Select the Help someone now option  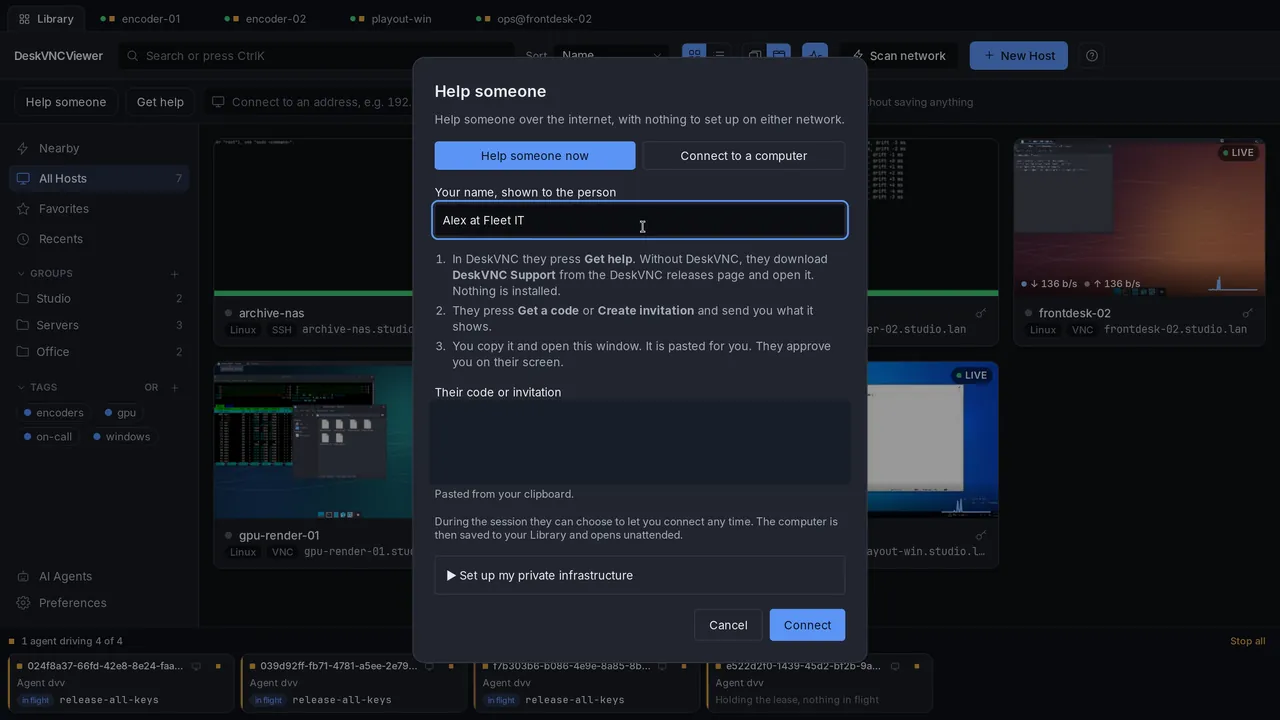[x=535, y=156]
